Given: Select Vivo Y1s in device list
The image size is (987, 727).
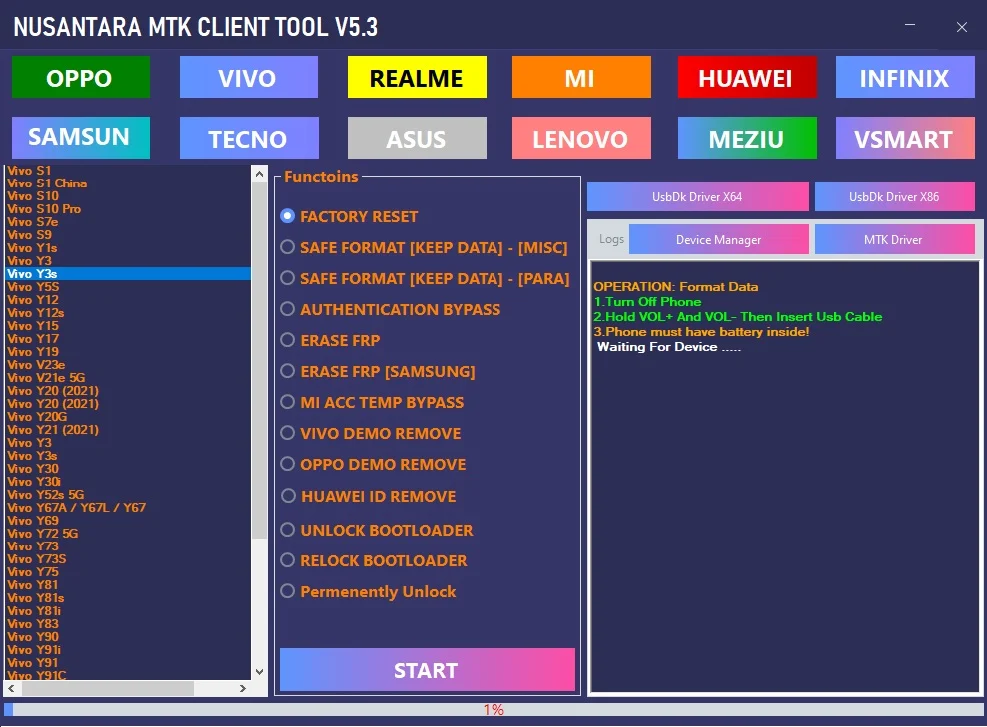Looking at the screenshot, I should click(x=128, y=247).
